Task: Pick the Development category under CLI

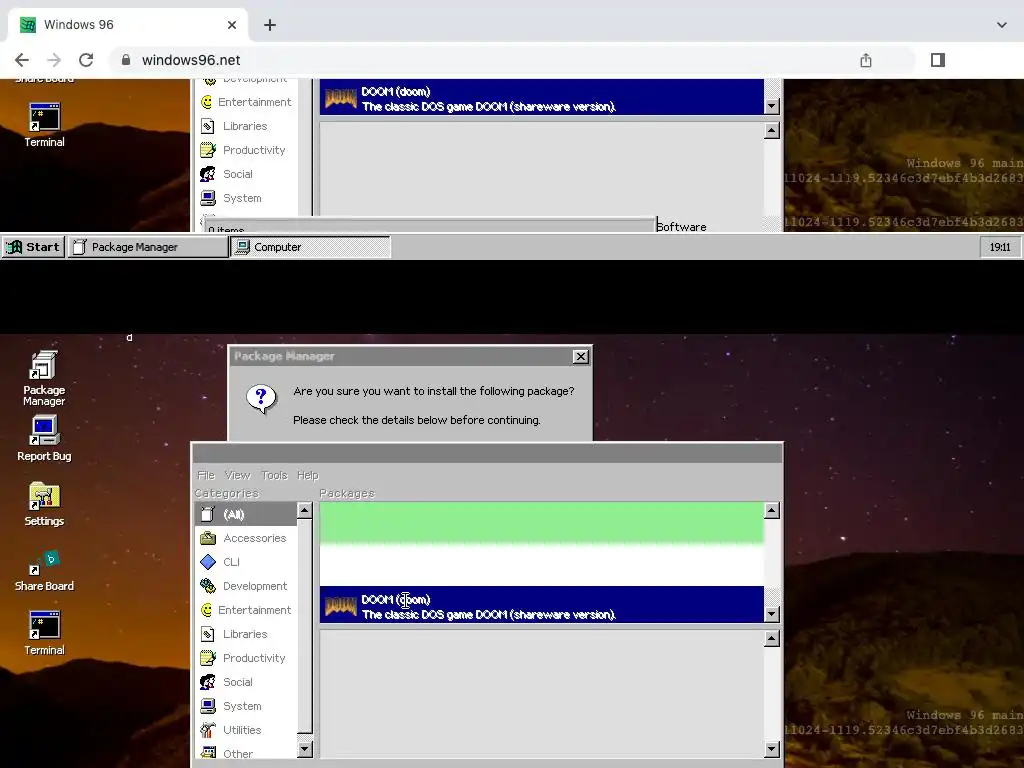Action: 246,586
